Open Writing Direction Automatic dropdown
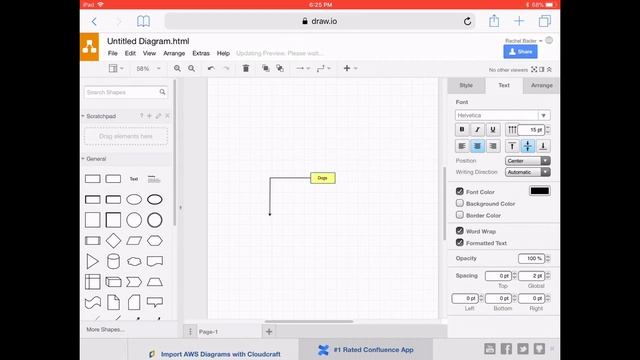Image resolution: width=640 pixels, height=360 pixels. pyautogui.click(x=528, y=172)
